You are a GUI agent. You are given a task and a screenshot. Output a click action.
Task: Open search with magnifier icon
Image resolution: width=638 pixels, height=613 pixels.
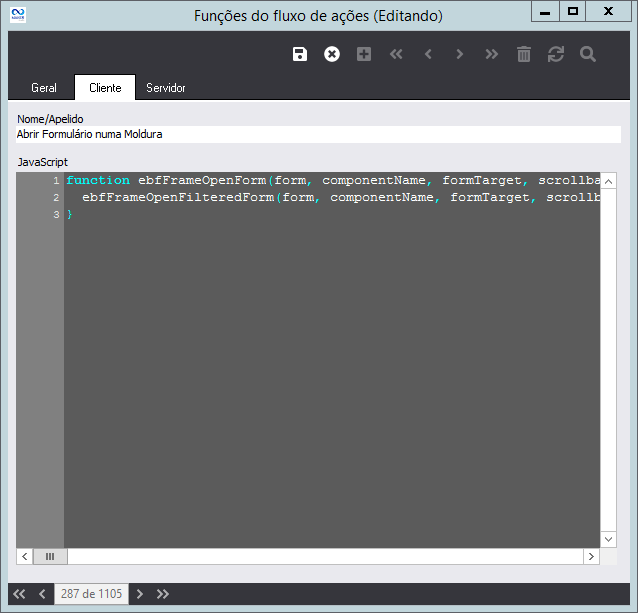(588, 54)
